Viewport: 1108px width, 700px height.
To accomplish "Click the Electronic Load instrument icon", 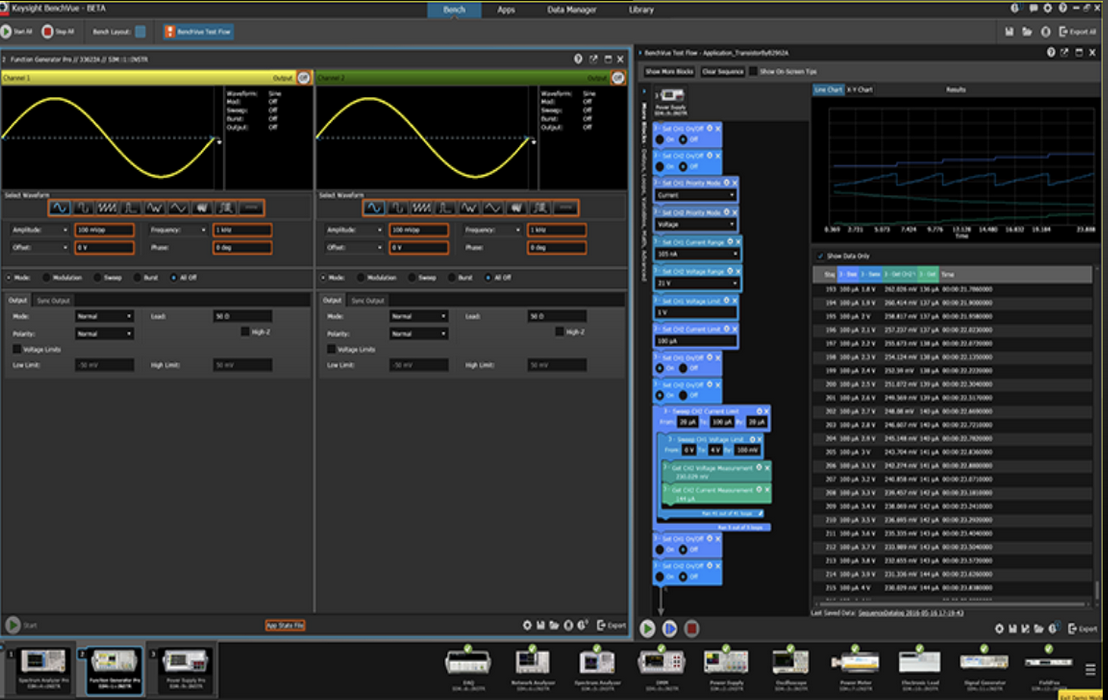I will click(918, 660).
